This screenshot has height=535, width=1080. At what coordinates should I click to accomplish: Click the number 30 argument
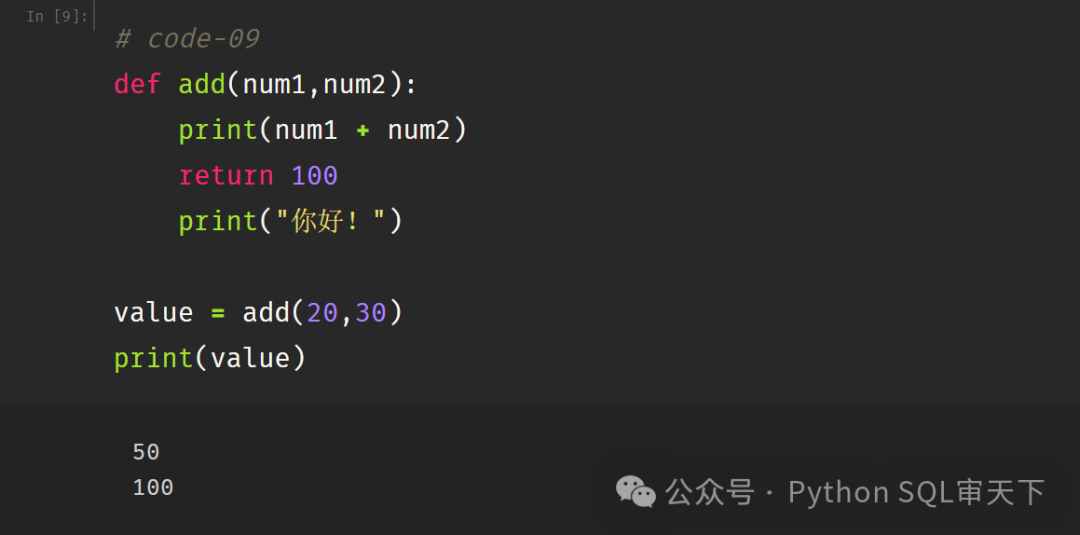tap(371, 313)
